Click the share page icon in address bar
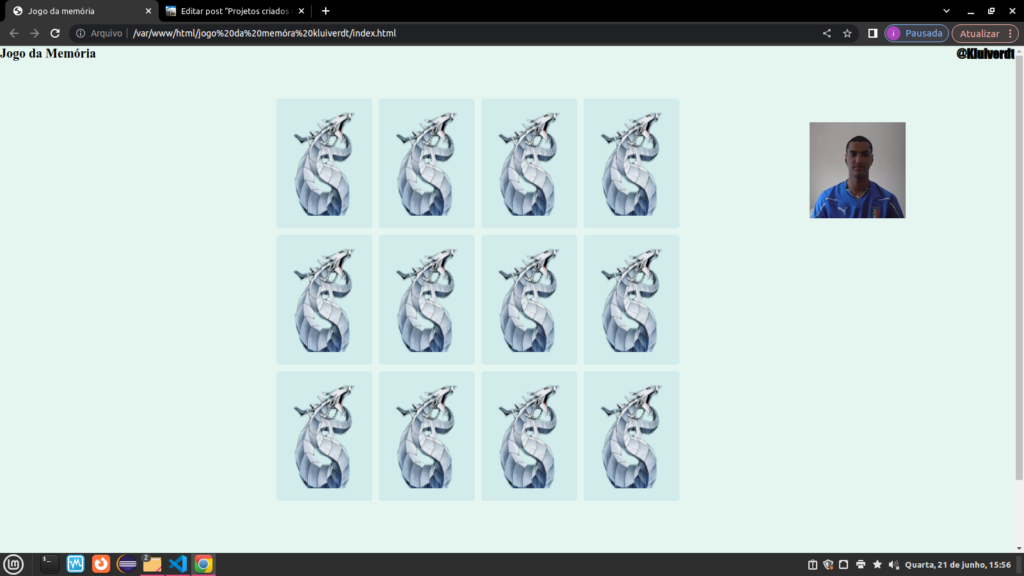The image size is (1024, 576). coord(826,33)
